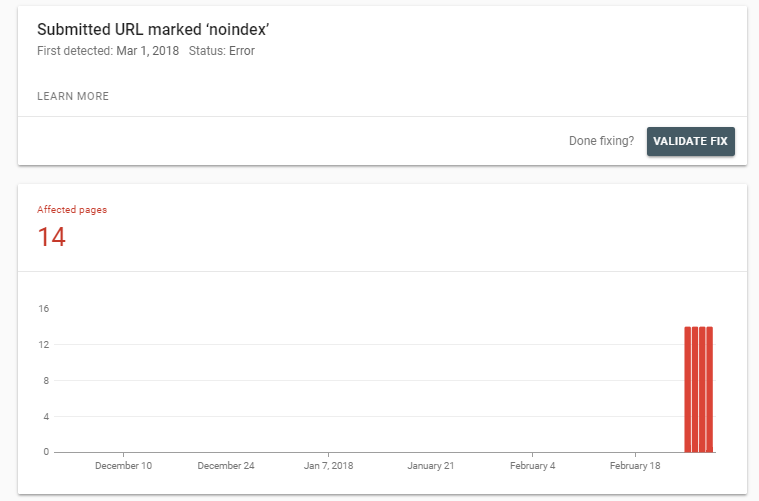The width and height of the screenshot is (759, 501).
Task: Open the LEARN MORE link
Action: tap(73, 97)
